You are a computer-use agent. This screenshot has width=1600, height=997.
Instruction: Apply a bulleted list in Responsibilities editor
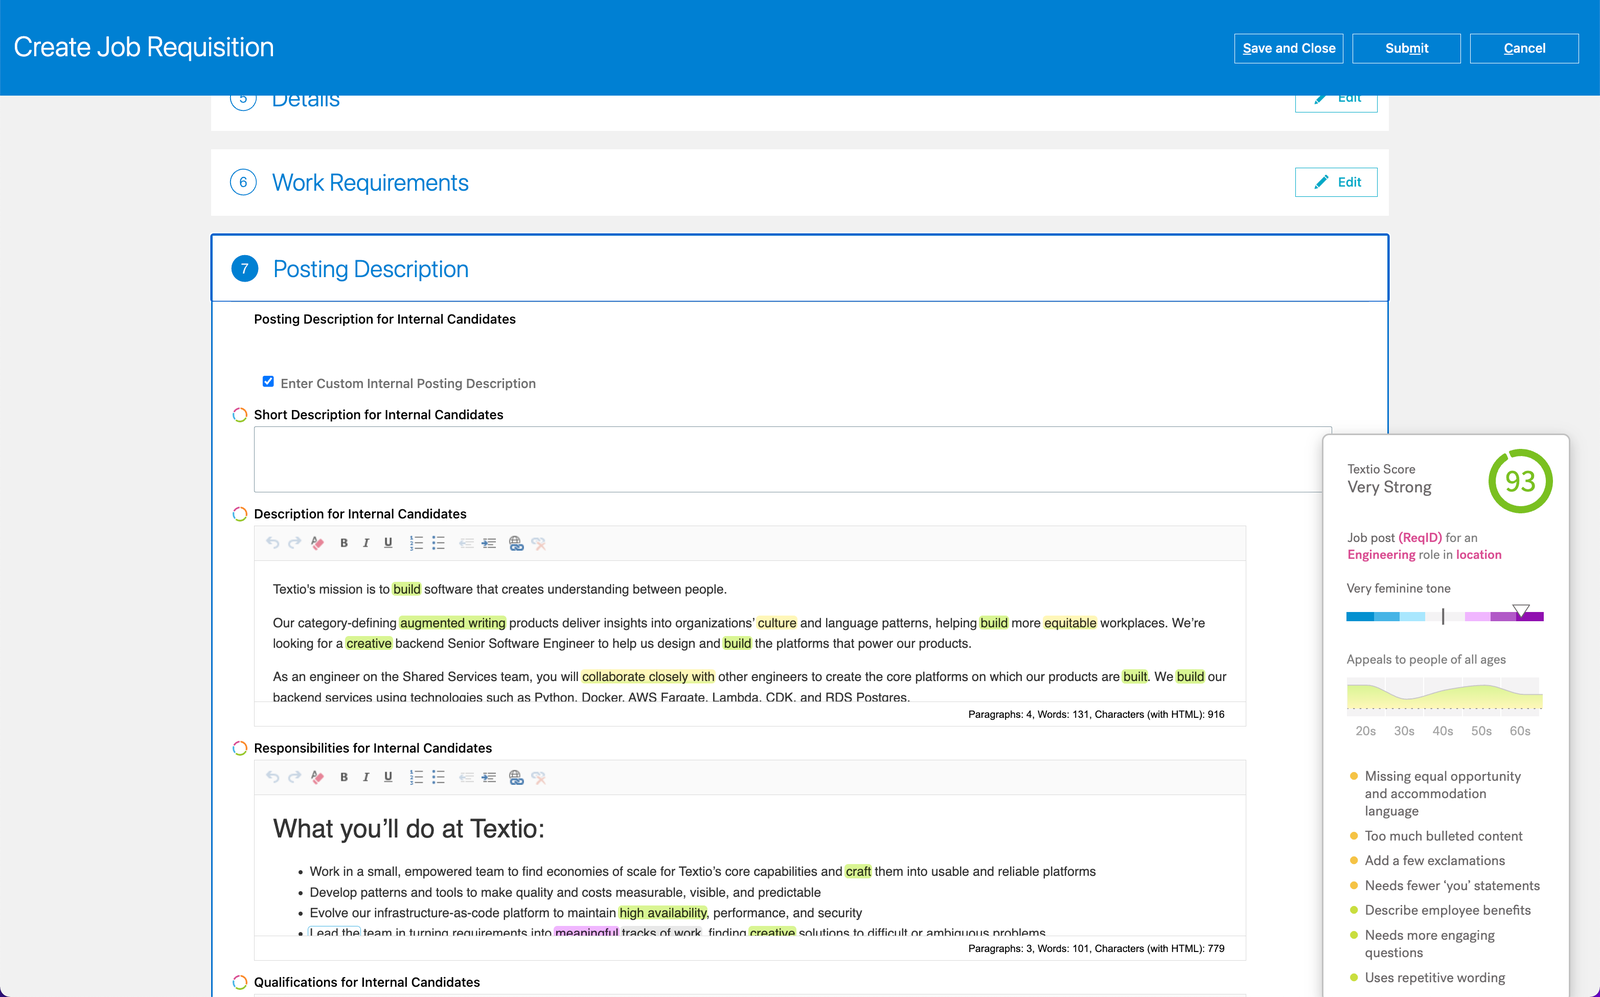point(438,777)
